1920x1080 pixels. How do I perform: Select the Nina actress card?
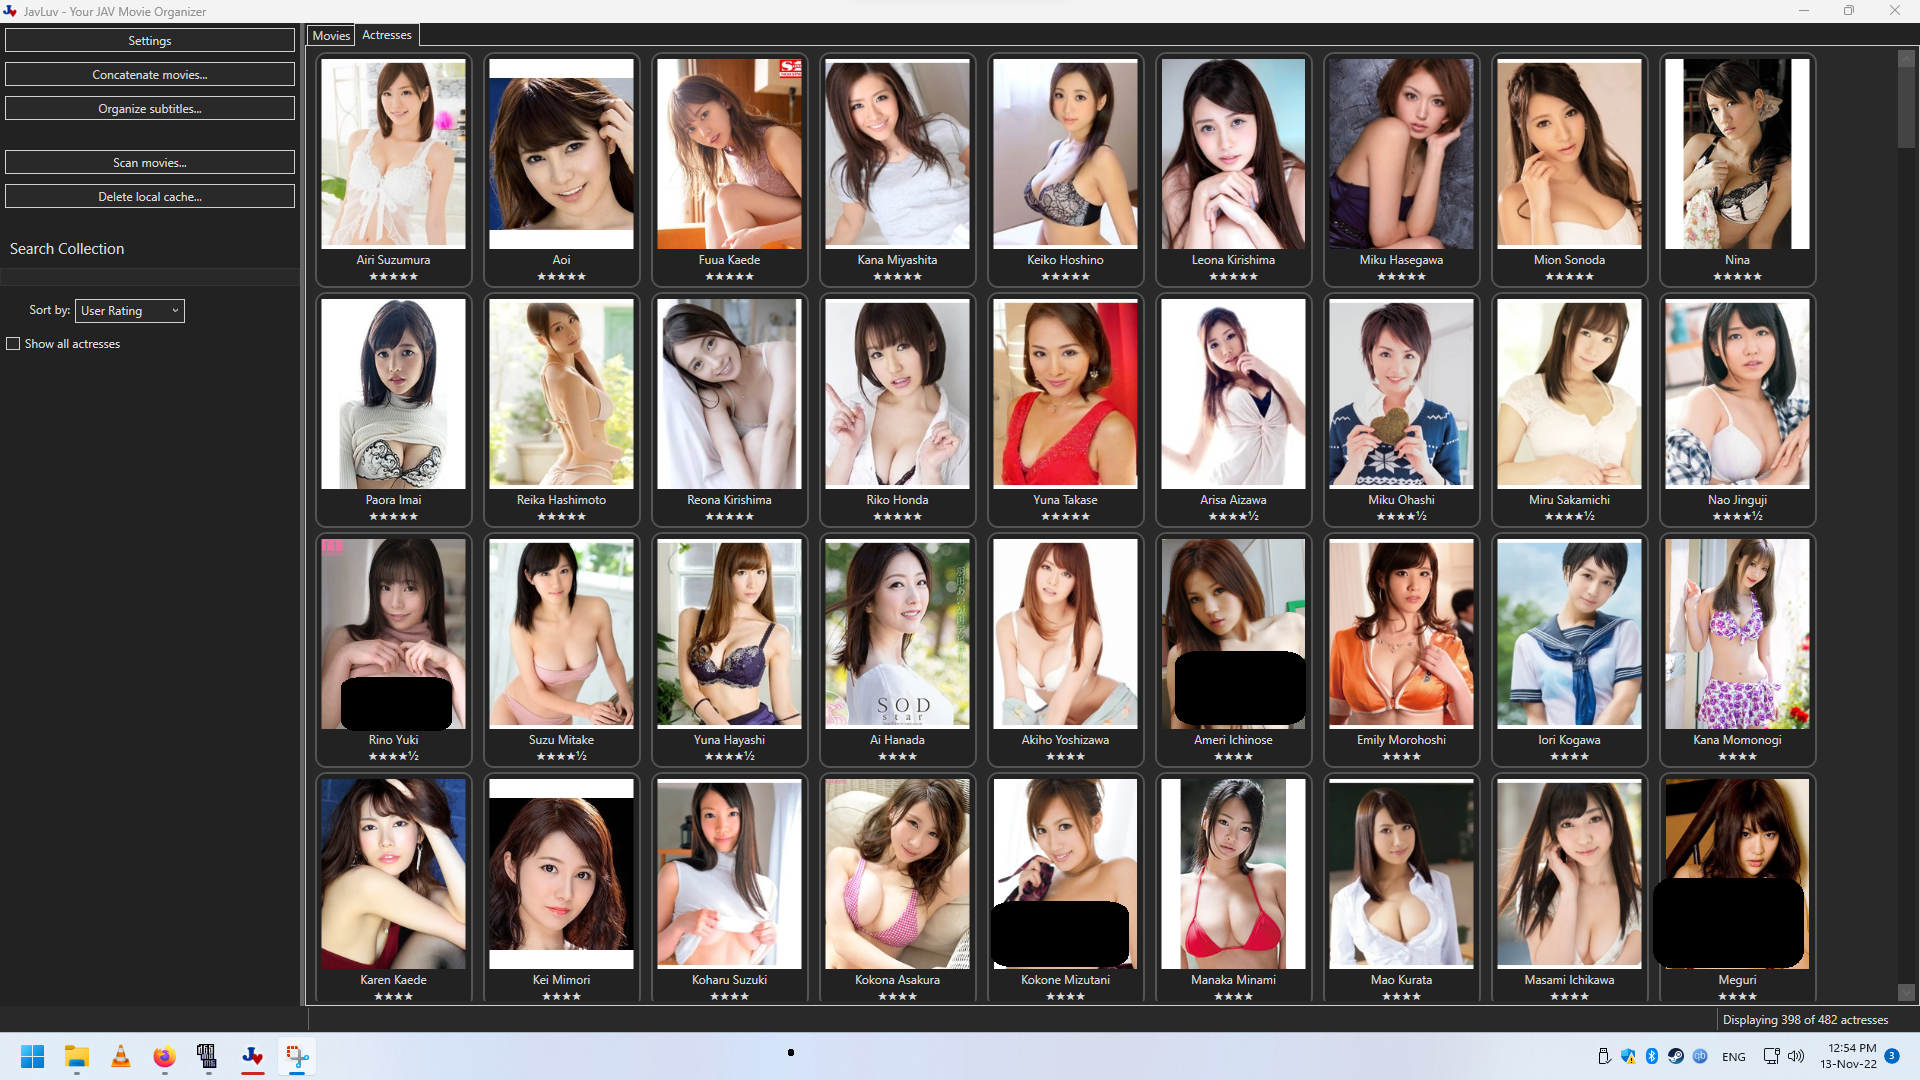coord(1737,170)
